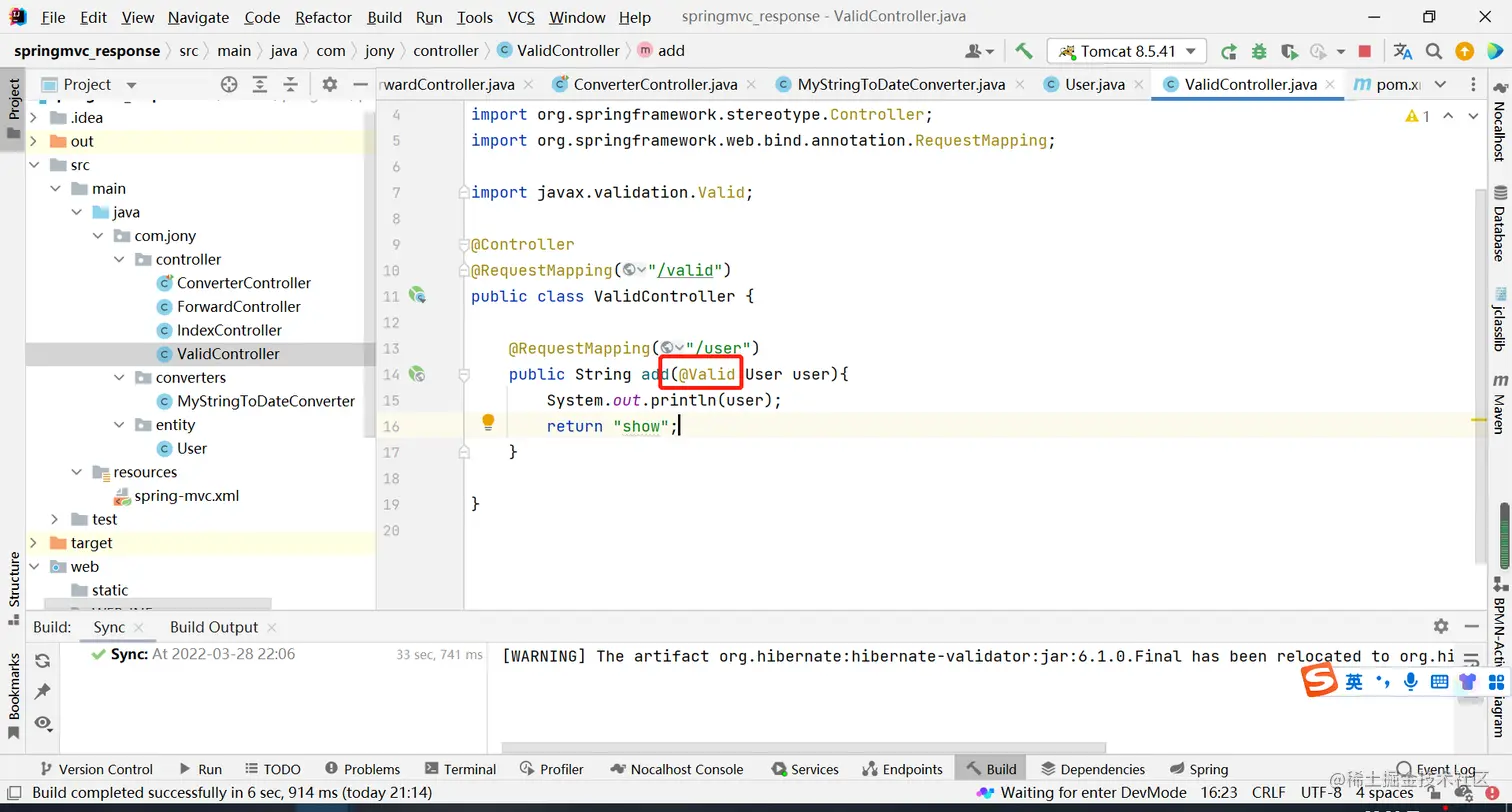Open the Sogou skin shirt icon

(1467, 682)
